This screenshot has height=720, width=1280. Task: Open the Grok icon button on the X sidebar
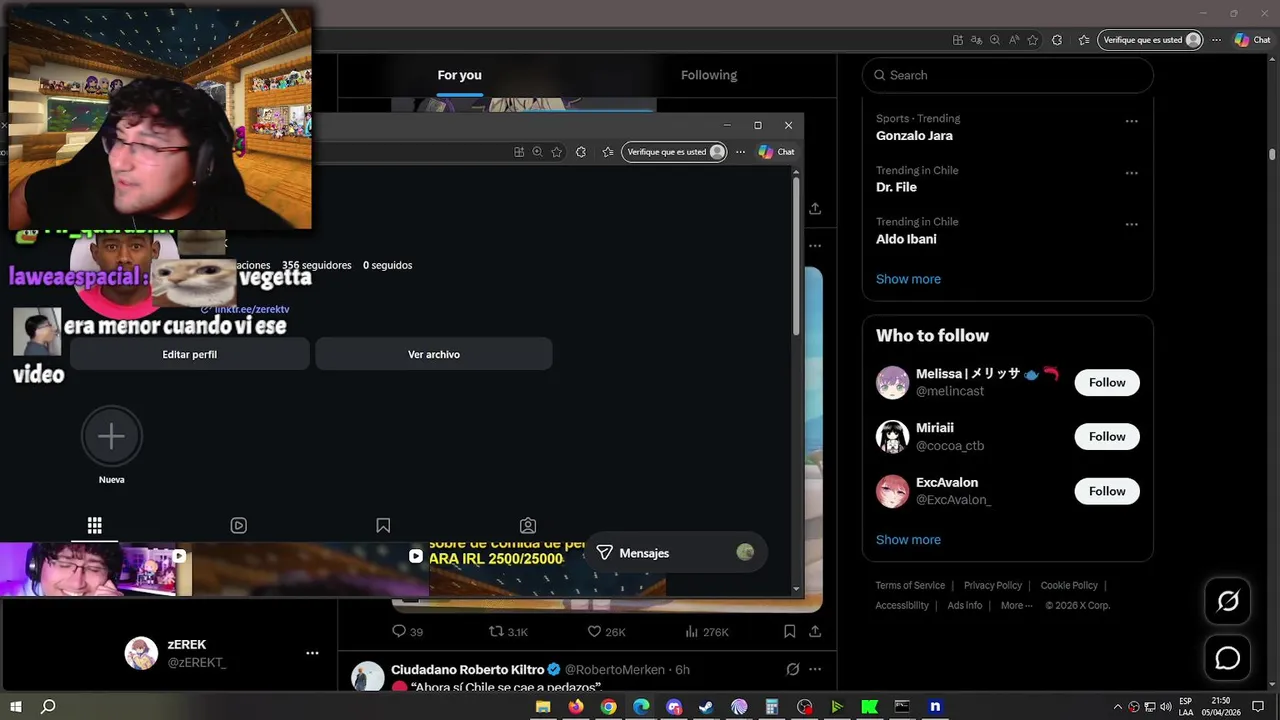point(1228,601)
